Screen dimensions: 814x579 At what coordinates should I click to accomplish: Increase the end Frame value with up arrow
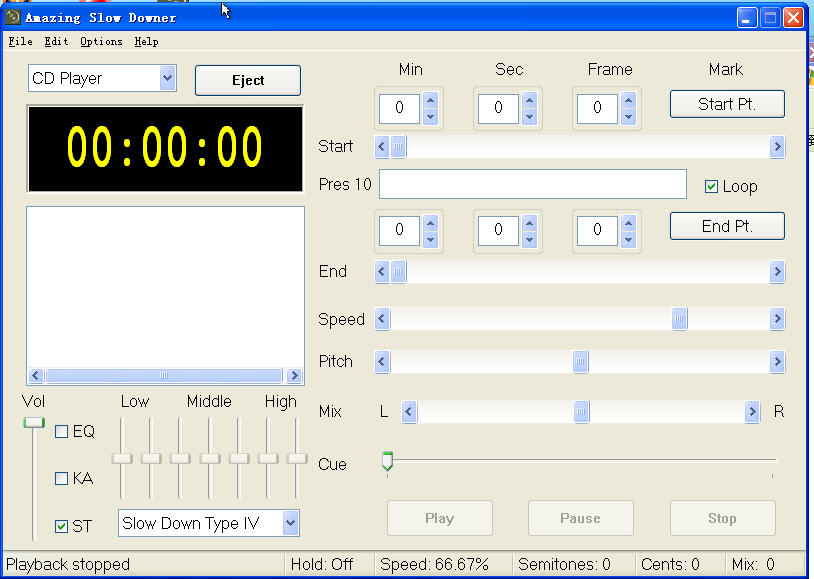[x=628, y=222]
